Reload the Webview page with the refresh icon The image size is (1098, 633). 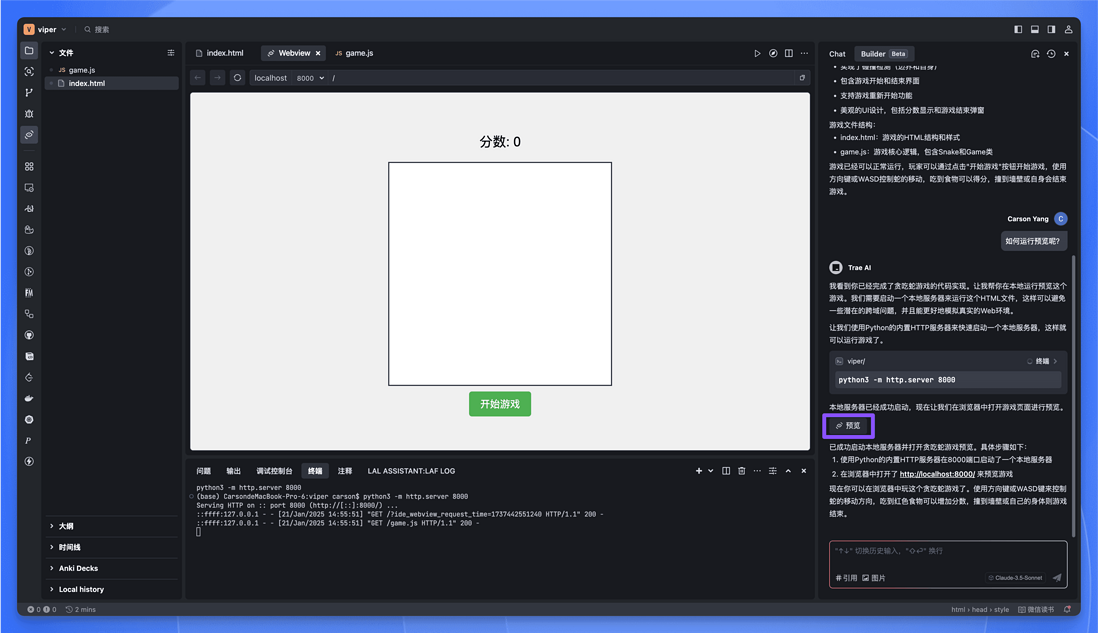(x=236, y=77)
